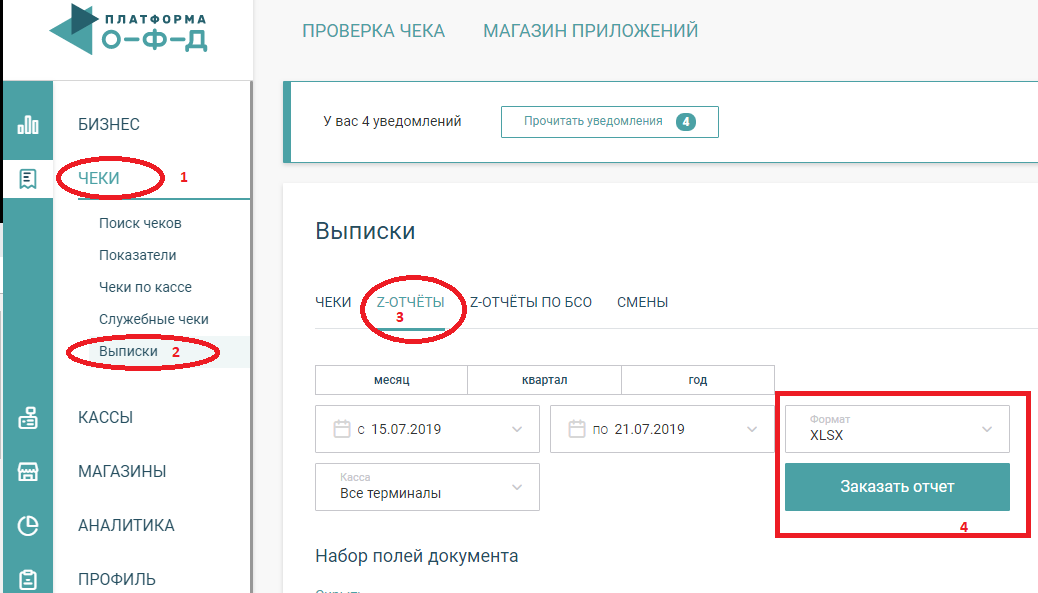Open the СМЕНЫ tab
The image size is (1038, 593).
642,301
